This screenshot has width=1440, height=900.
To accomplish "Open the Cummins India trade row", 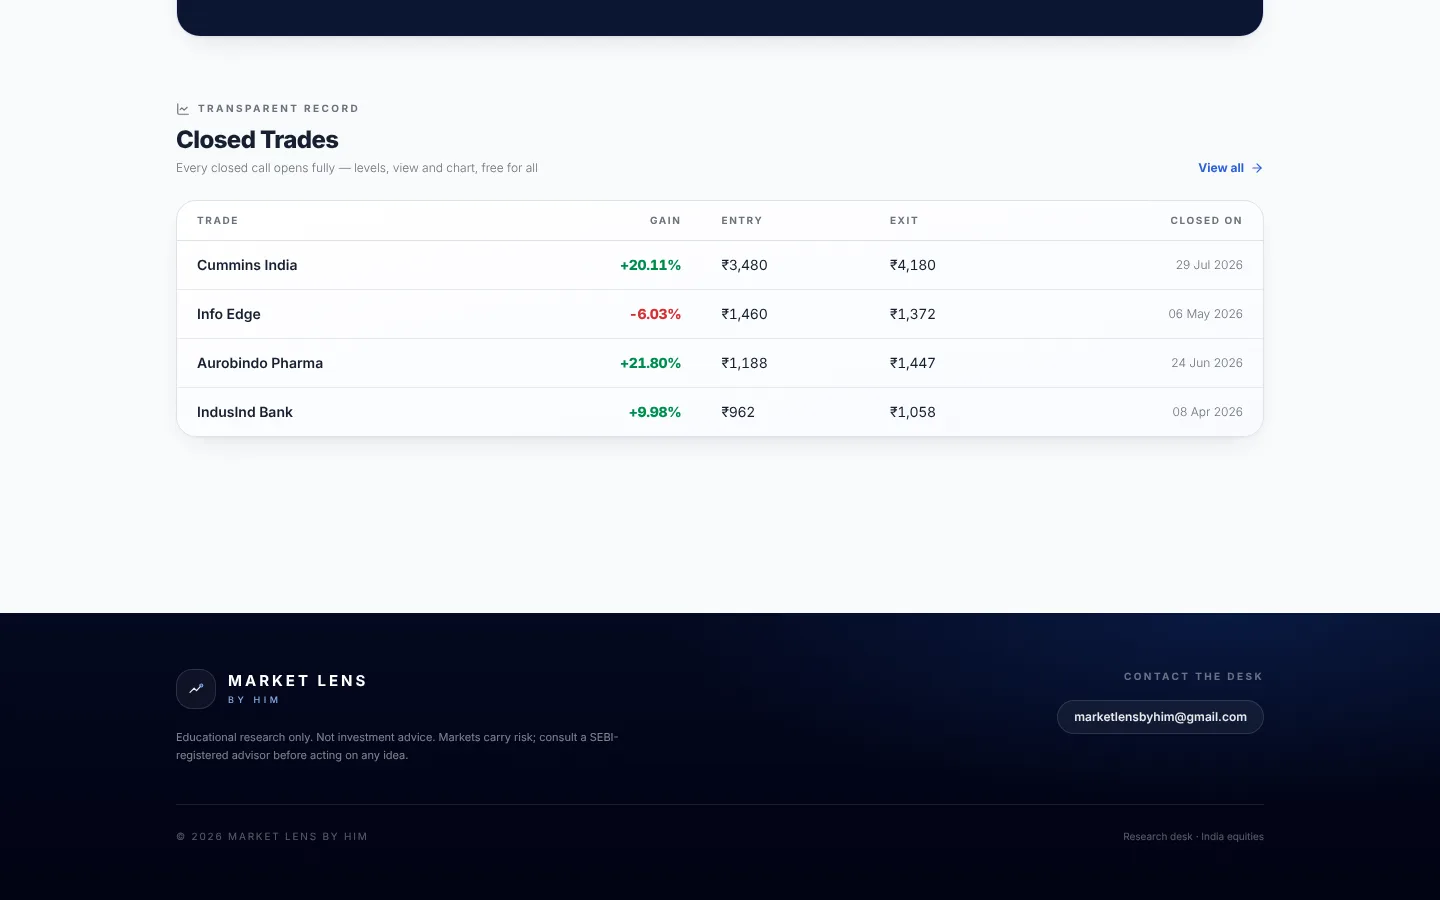I will click(x=720, y=265).
